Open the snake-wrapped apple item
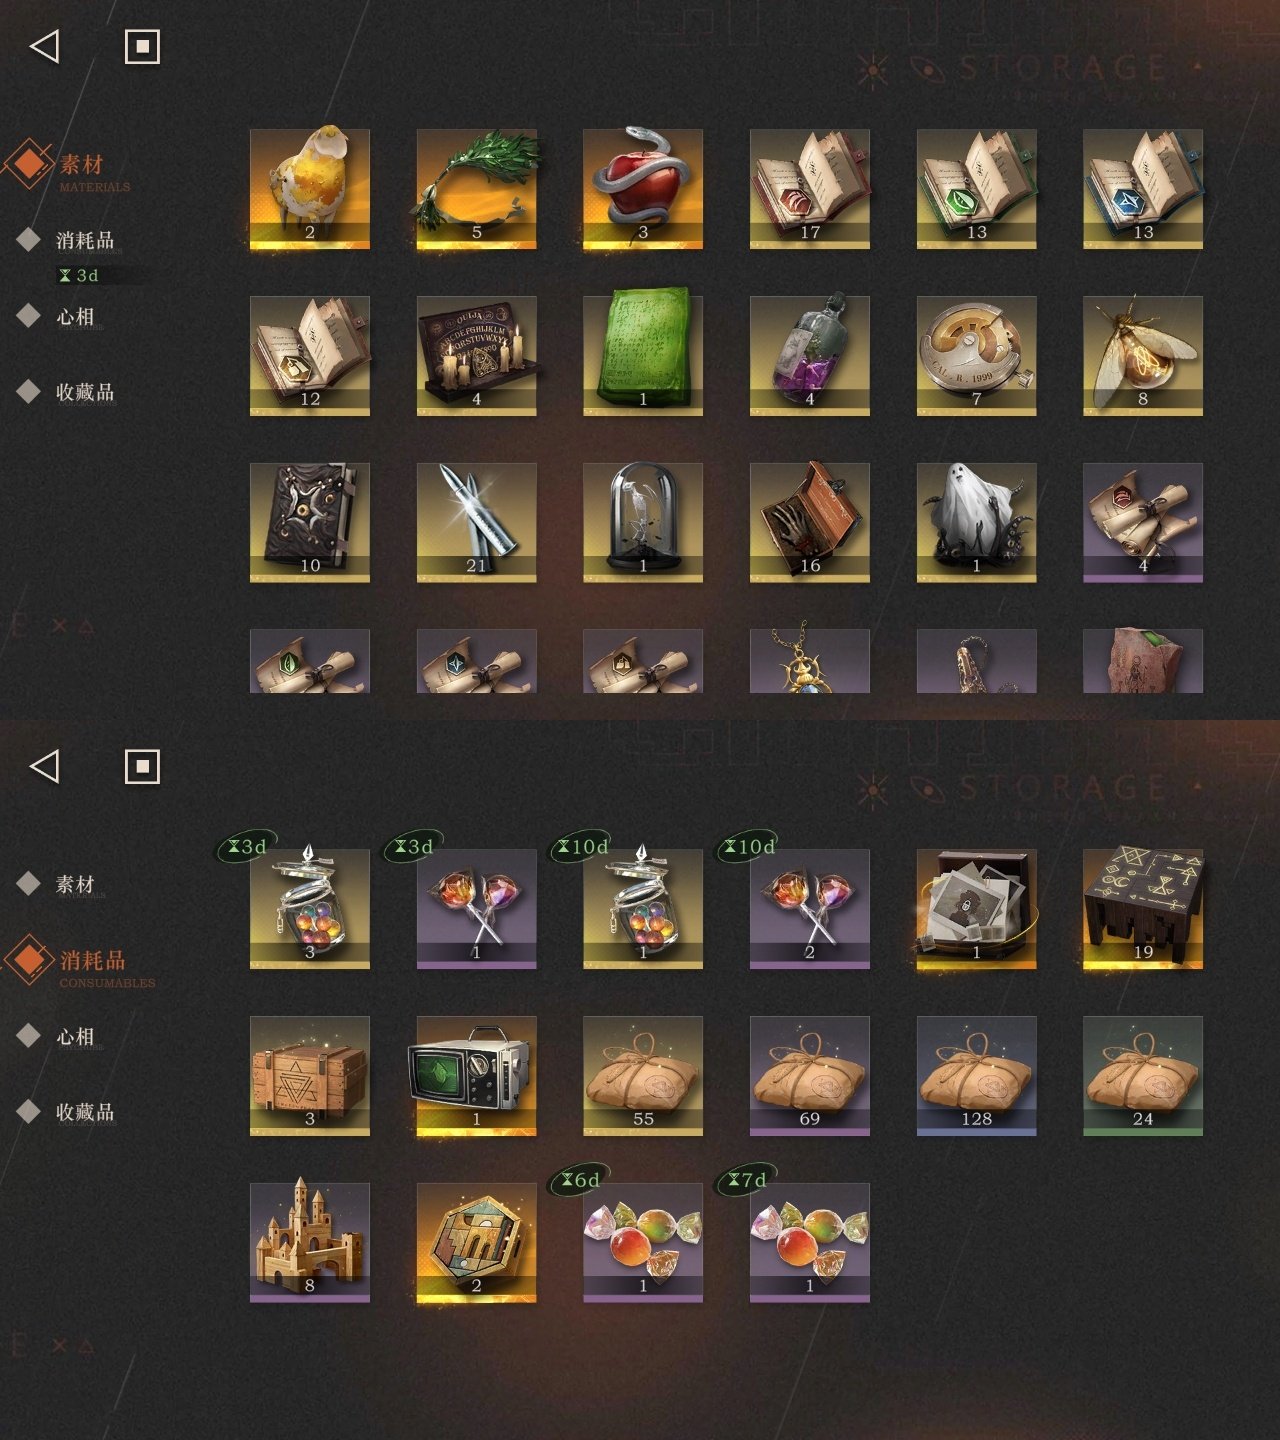1280x1440 pixels. pos(643,188)
